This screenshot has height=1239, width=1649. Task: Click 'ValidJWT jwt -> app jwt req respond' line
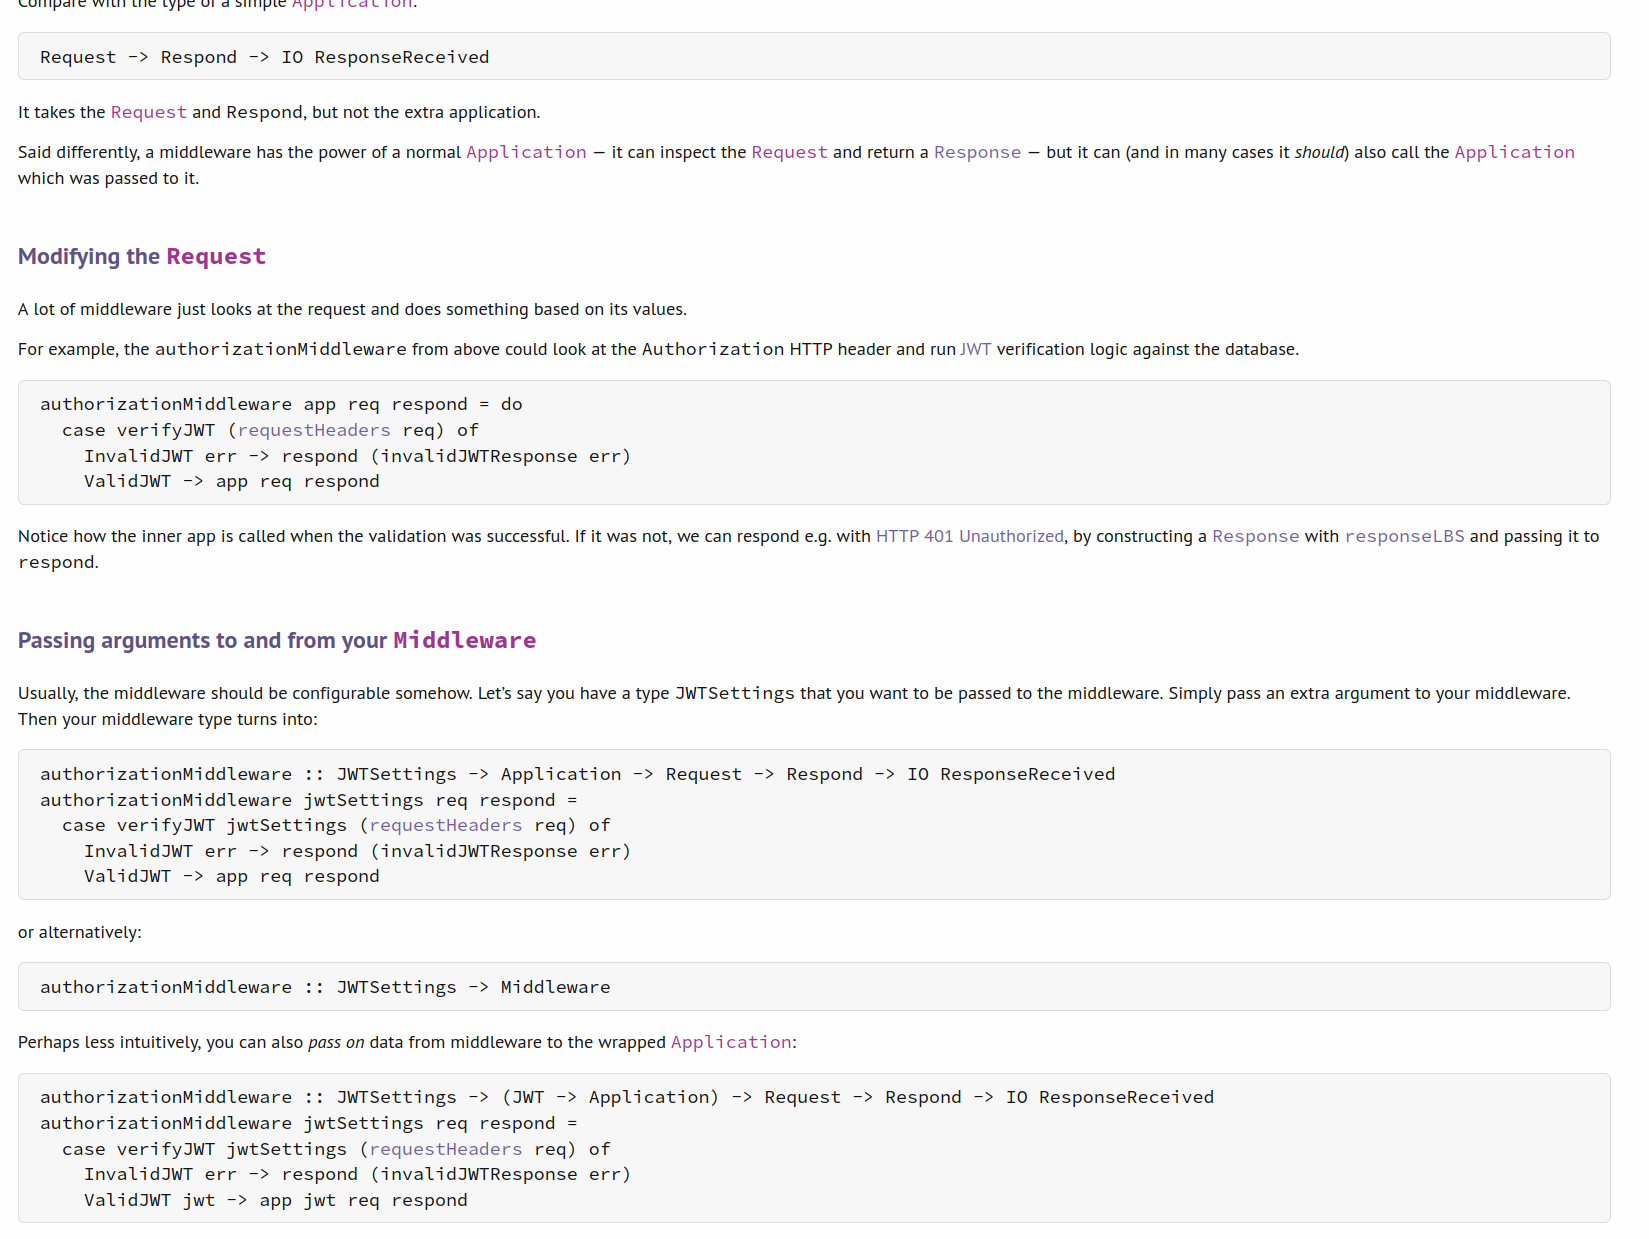(275, 1200)
